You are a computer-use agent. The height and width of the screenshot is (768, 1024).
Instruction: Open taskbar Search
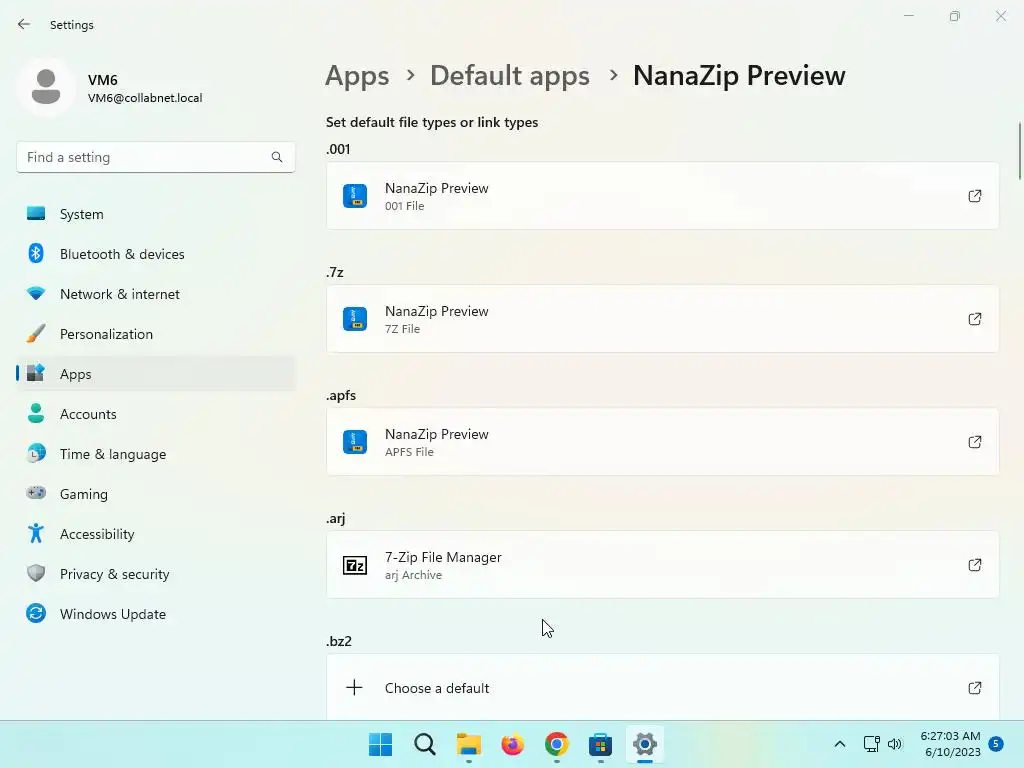click(424, 744)
